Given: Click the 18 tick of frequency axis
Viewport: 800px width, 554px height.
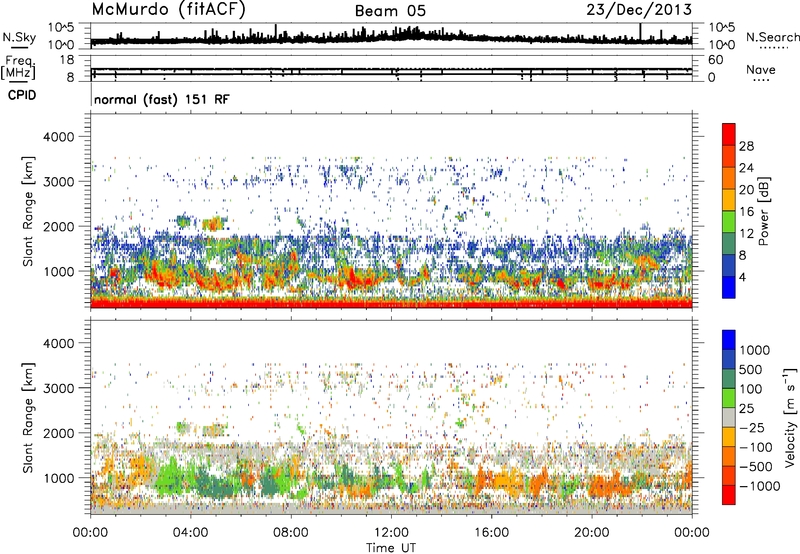Looking at the screenshot, I should click(66, 60).
